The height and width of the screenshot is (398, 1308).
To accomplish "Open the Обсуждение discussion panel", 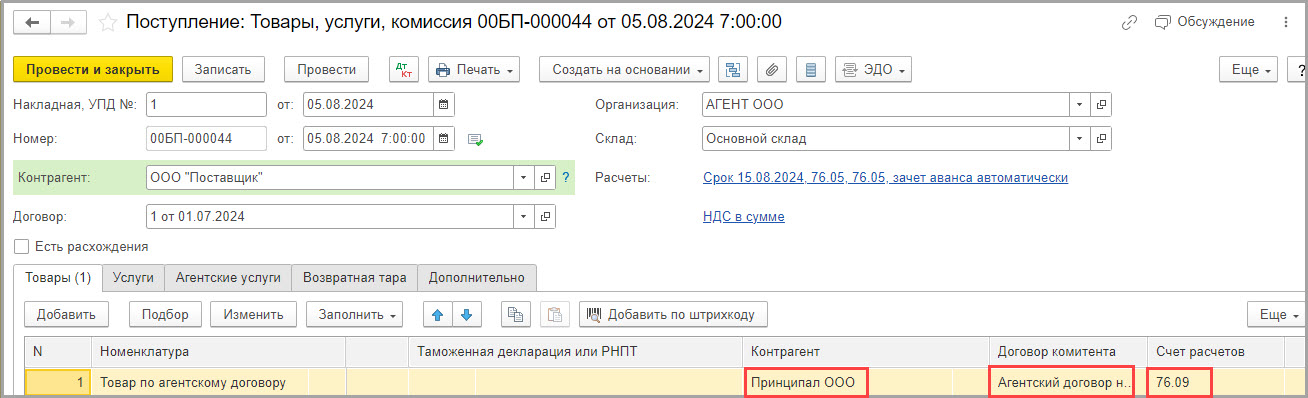I will 1204,21.
